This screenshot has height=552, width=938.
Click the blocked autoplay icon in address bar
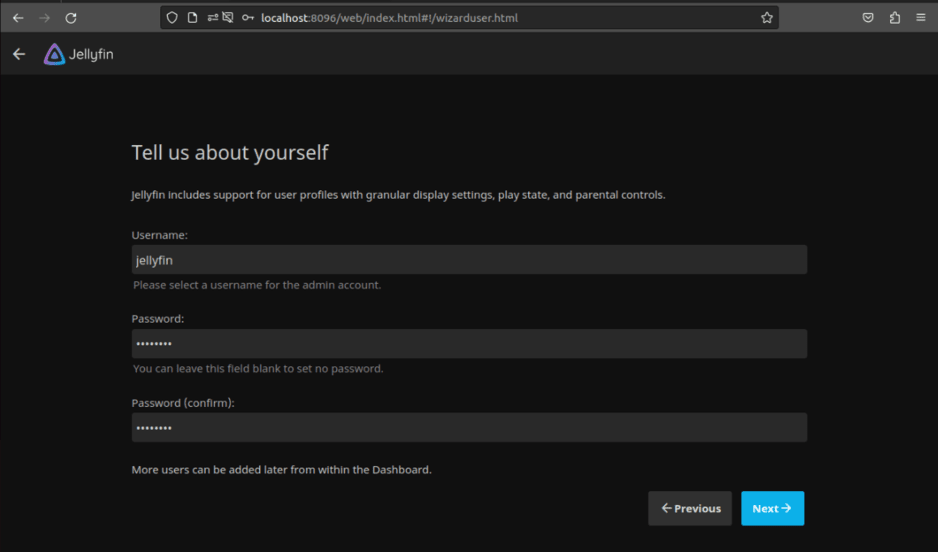228,17
